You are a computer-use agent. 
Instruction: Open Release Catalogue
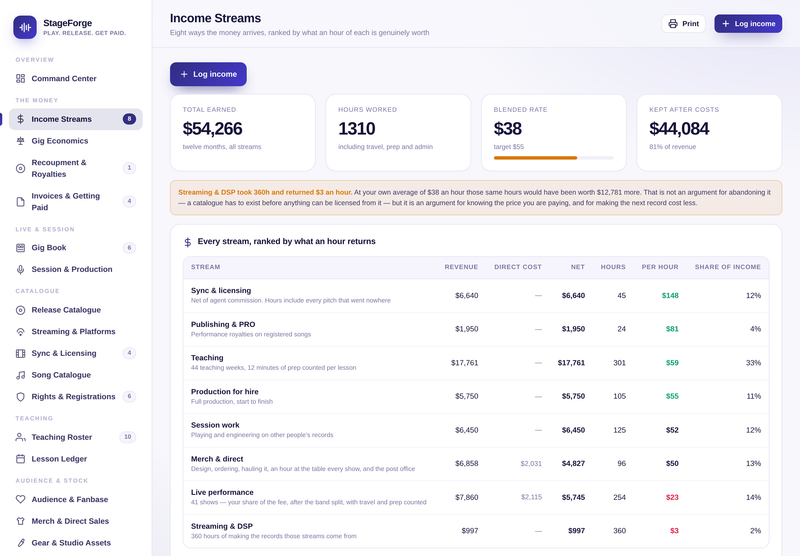tap(76, 310)
